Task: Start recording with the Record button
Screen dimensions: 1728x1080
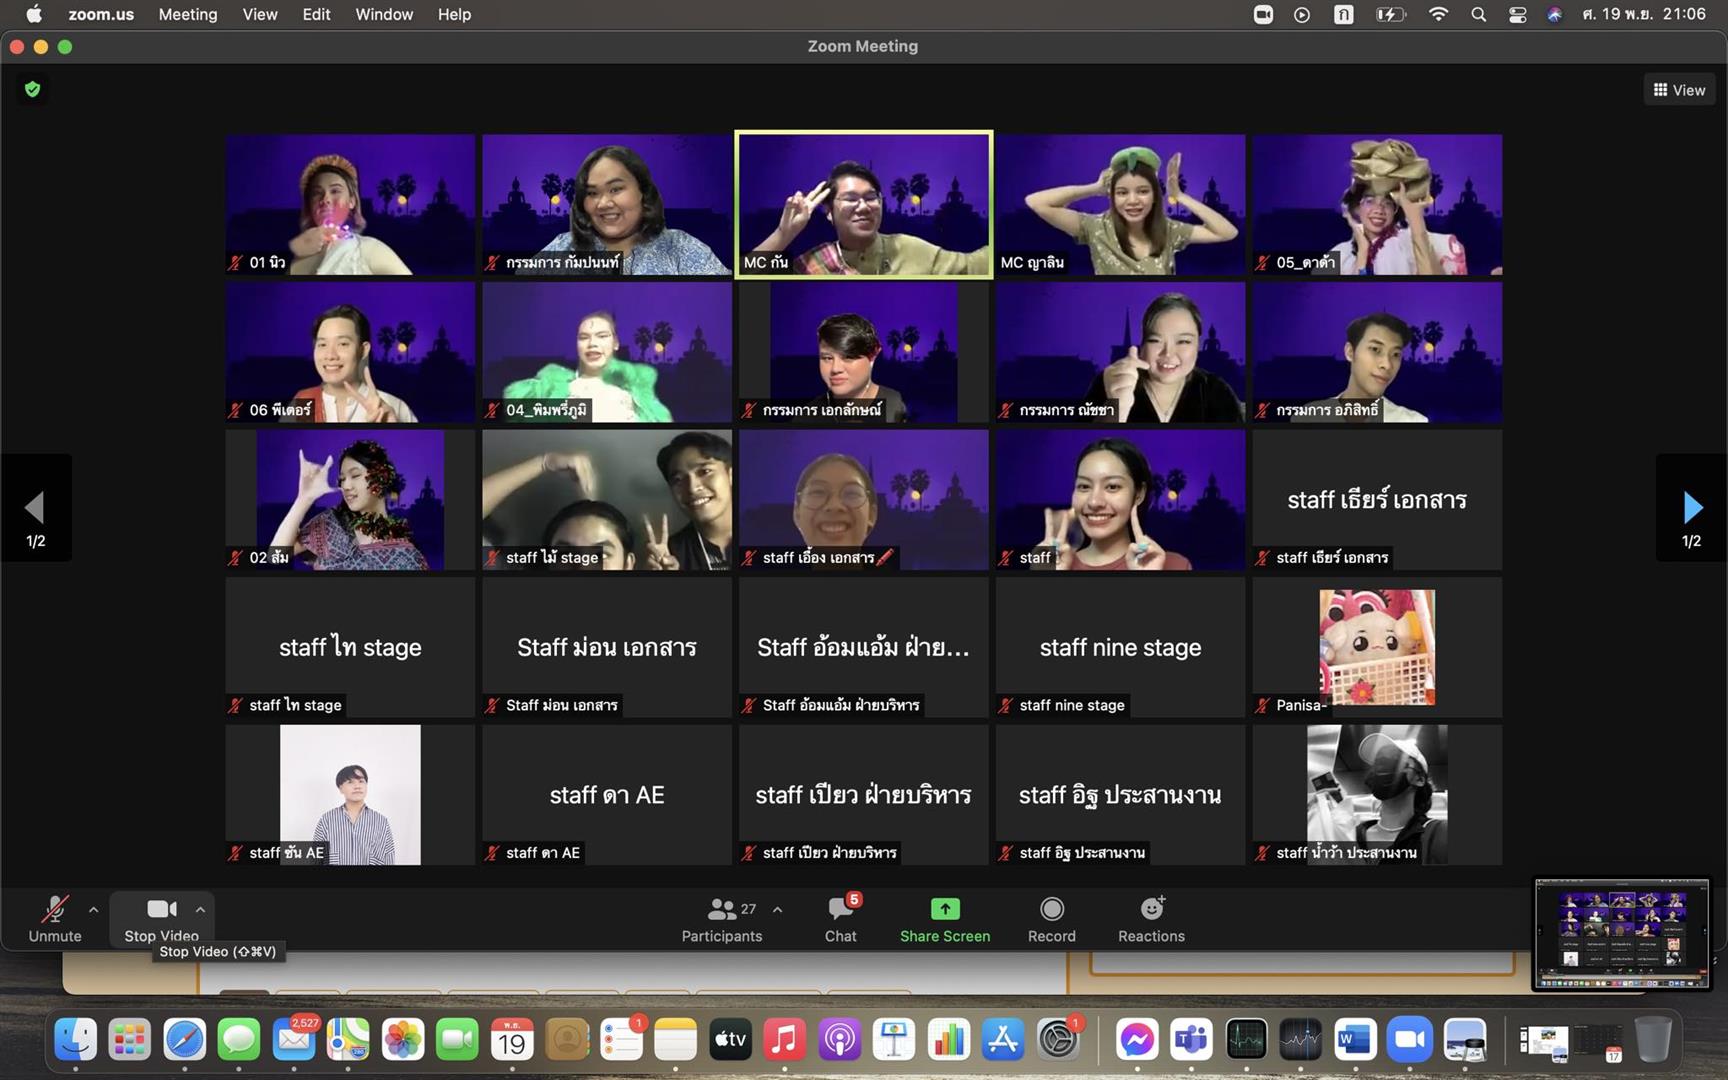Action: tap(1052, 920)
